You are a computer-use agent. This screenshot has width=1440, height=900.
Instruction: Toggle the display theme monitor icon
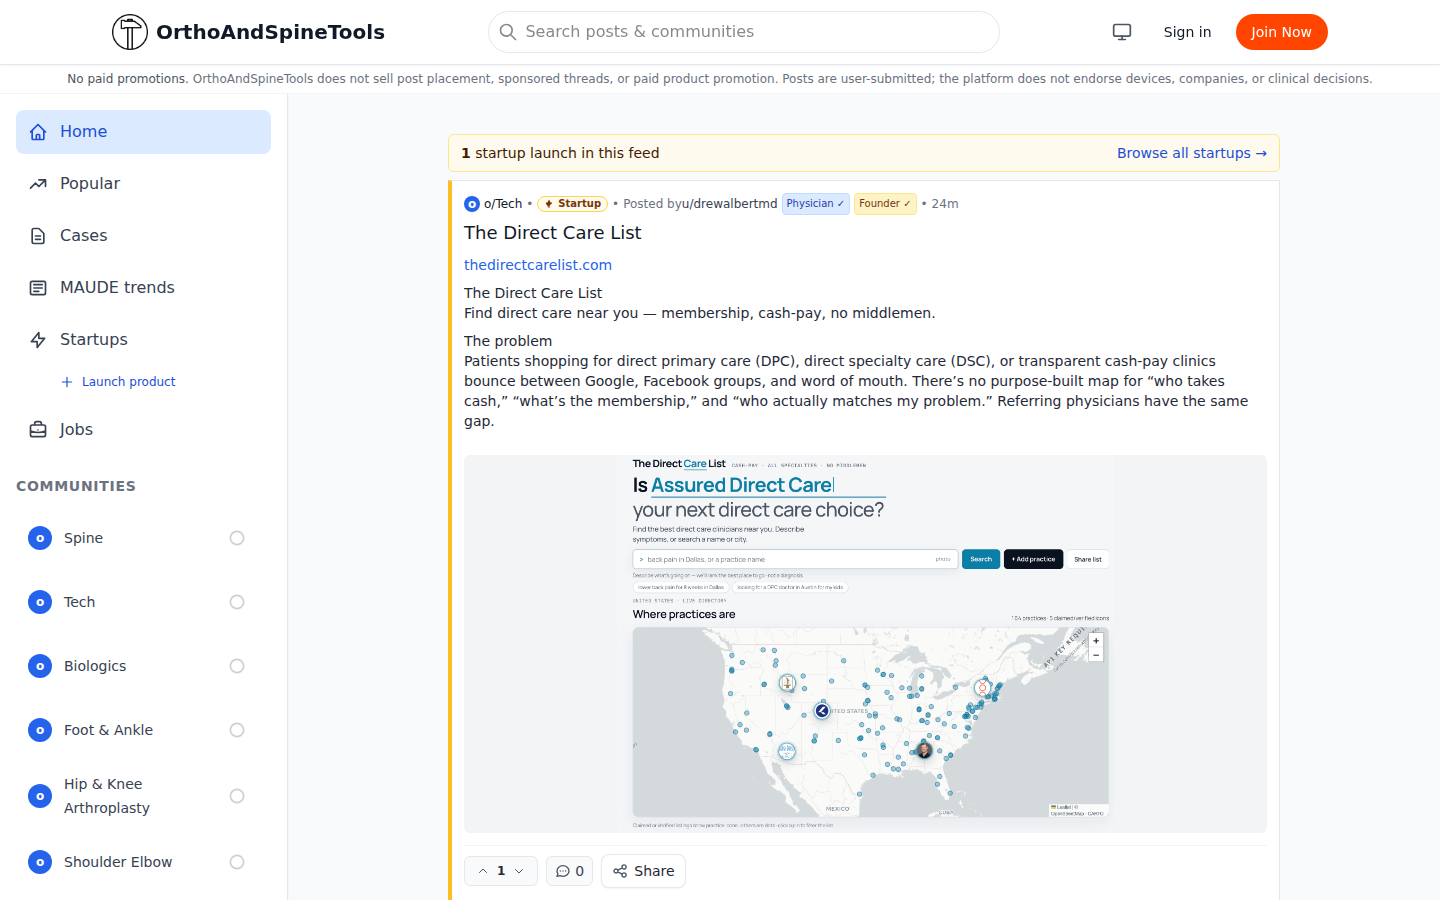pos(1122,32)
